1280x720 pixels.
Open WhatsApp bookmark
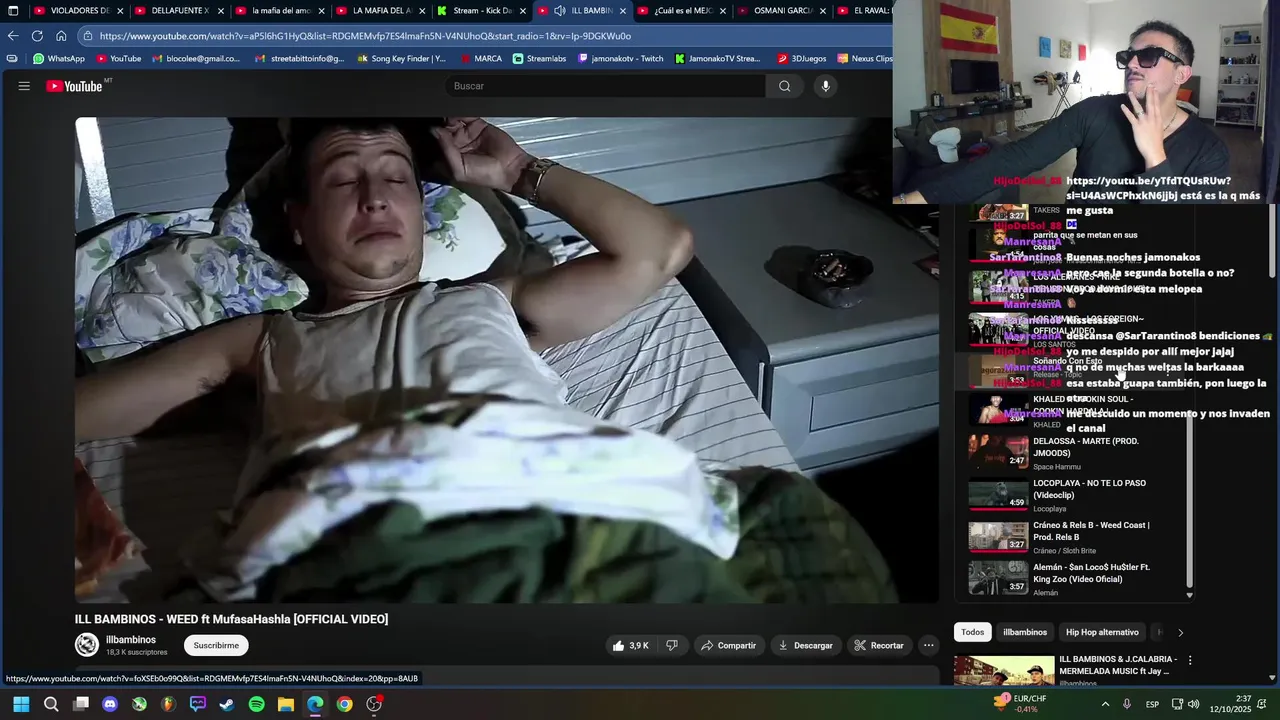(x=59, y=59)
